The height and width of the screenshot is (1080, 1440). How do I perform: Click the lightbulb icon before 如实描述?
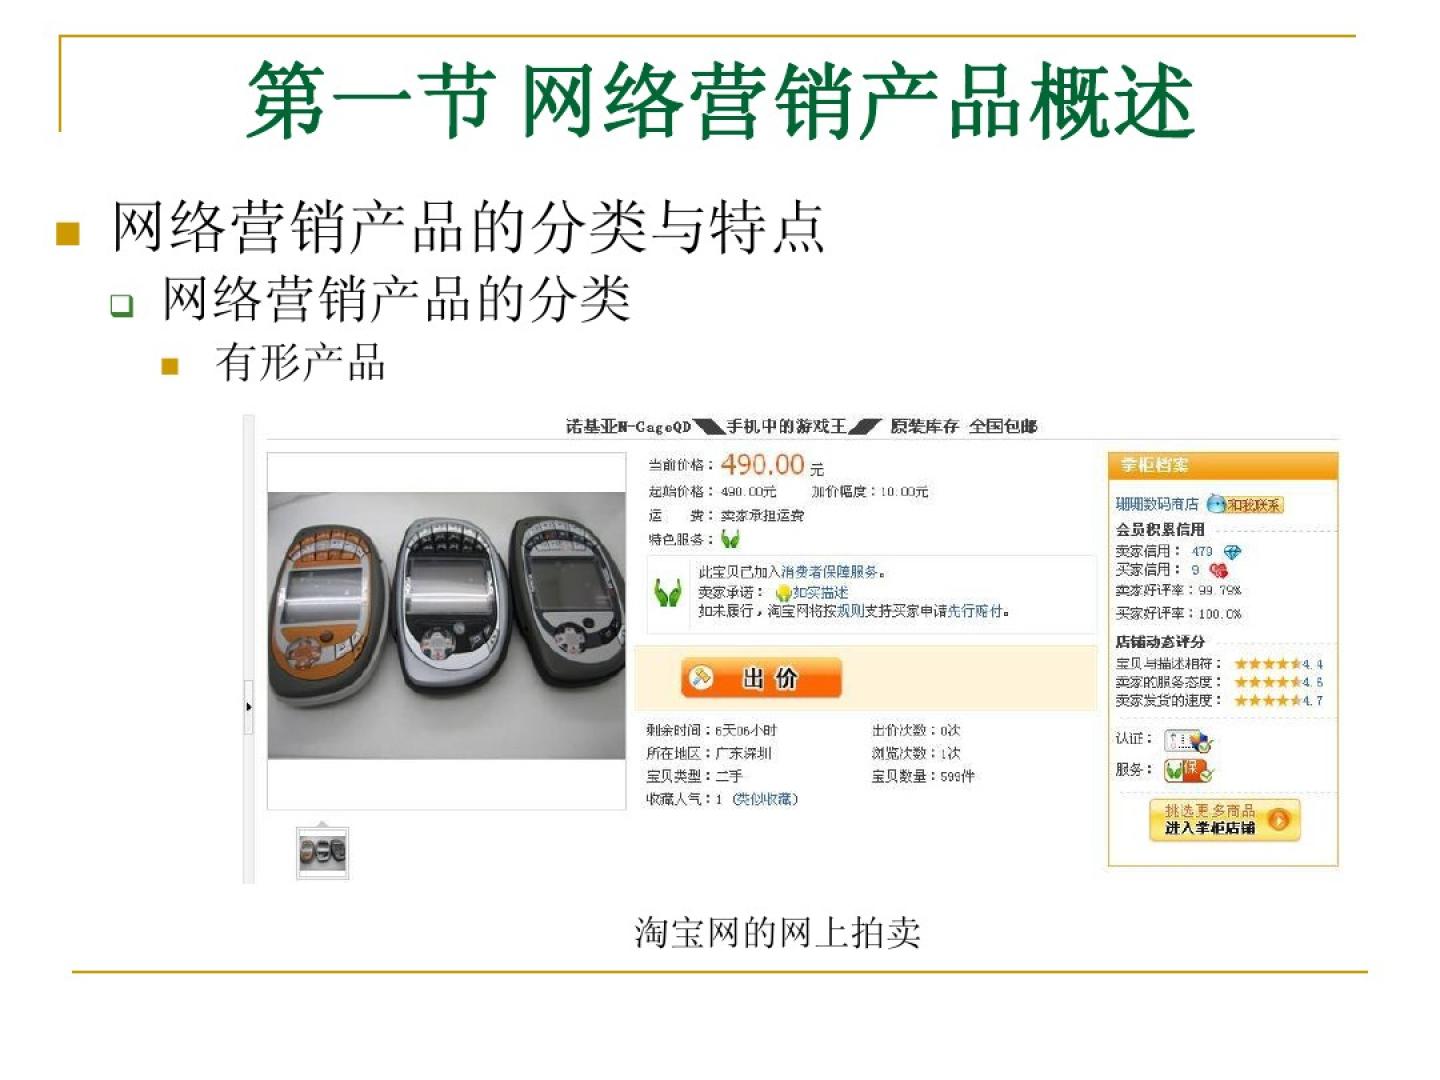coord(784,593)
